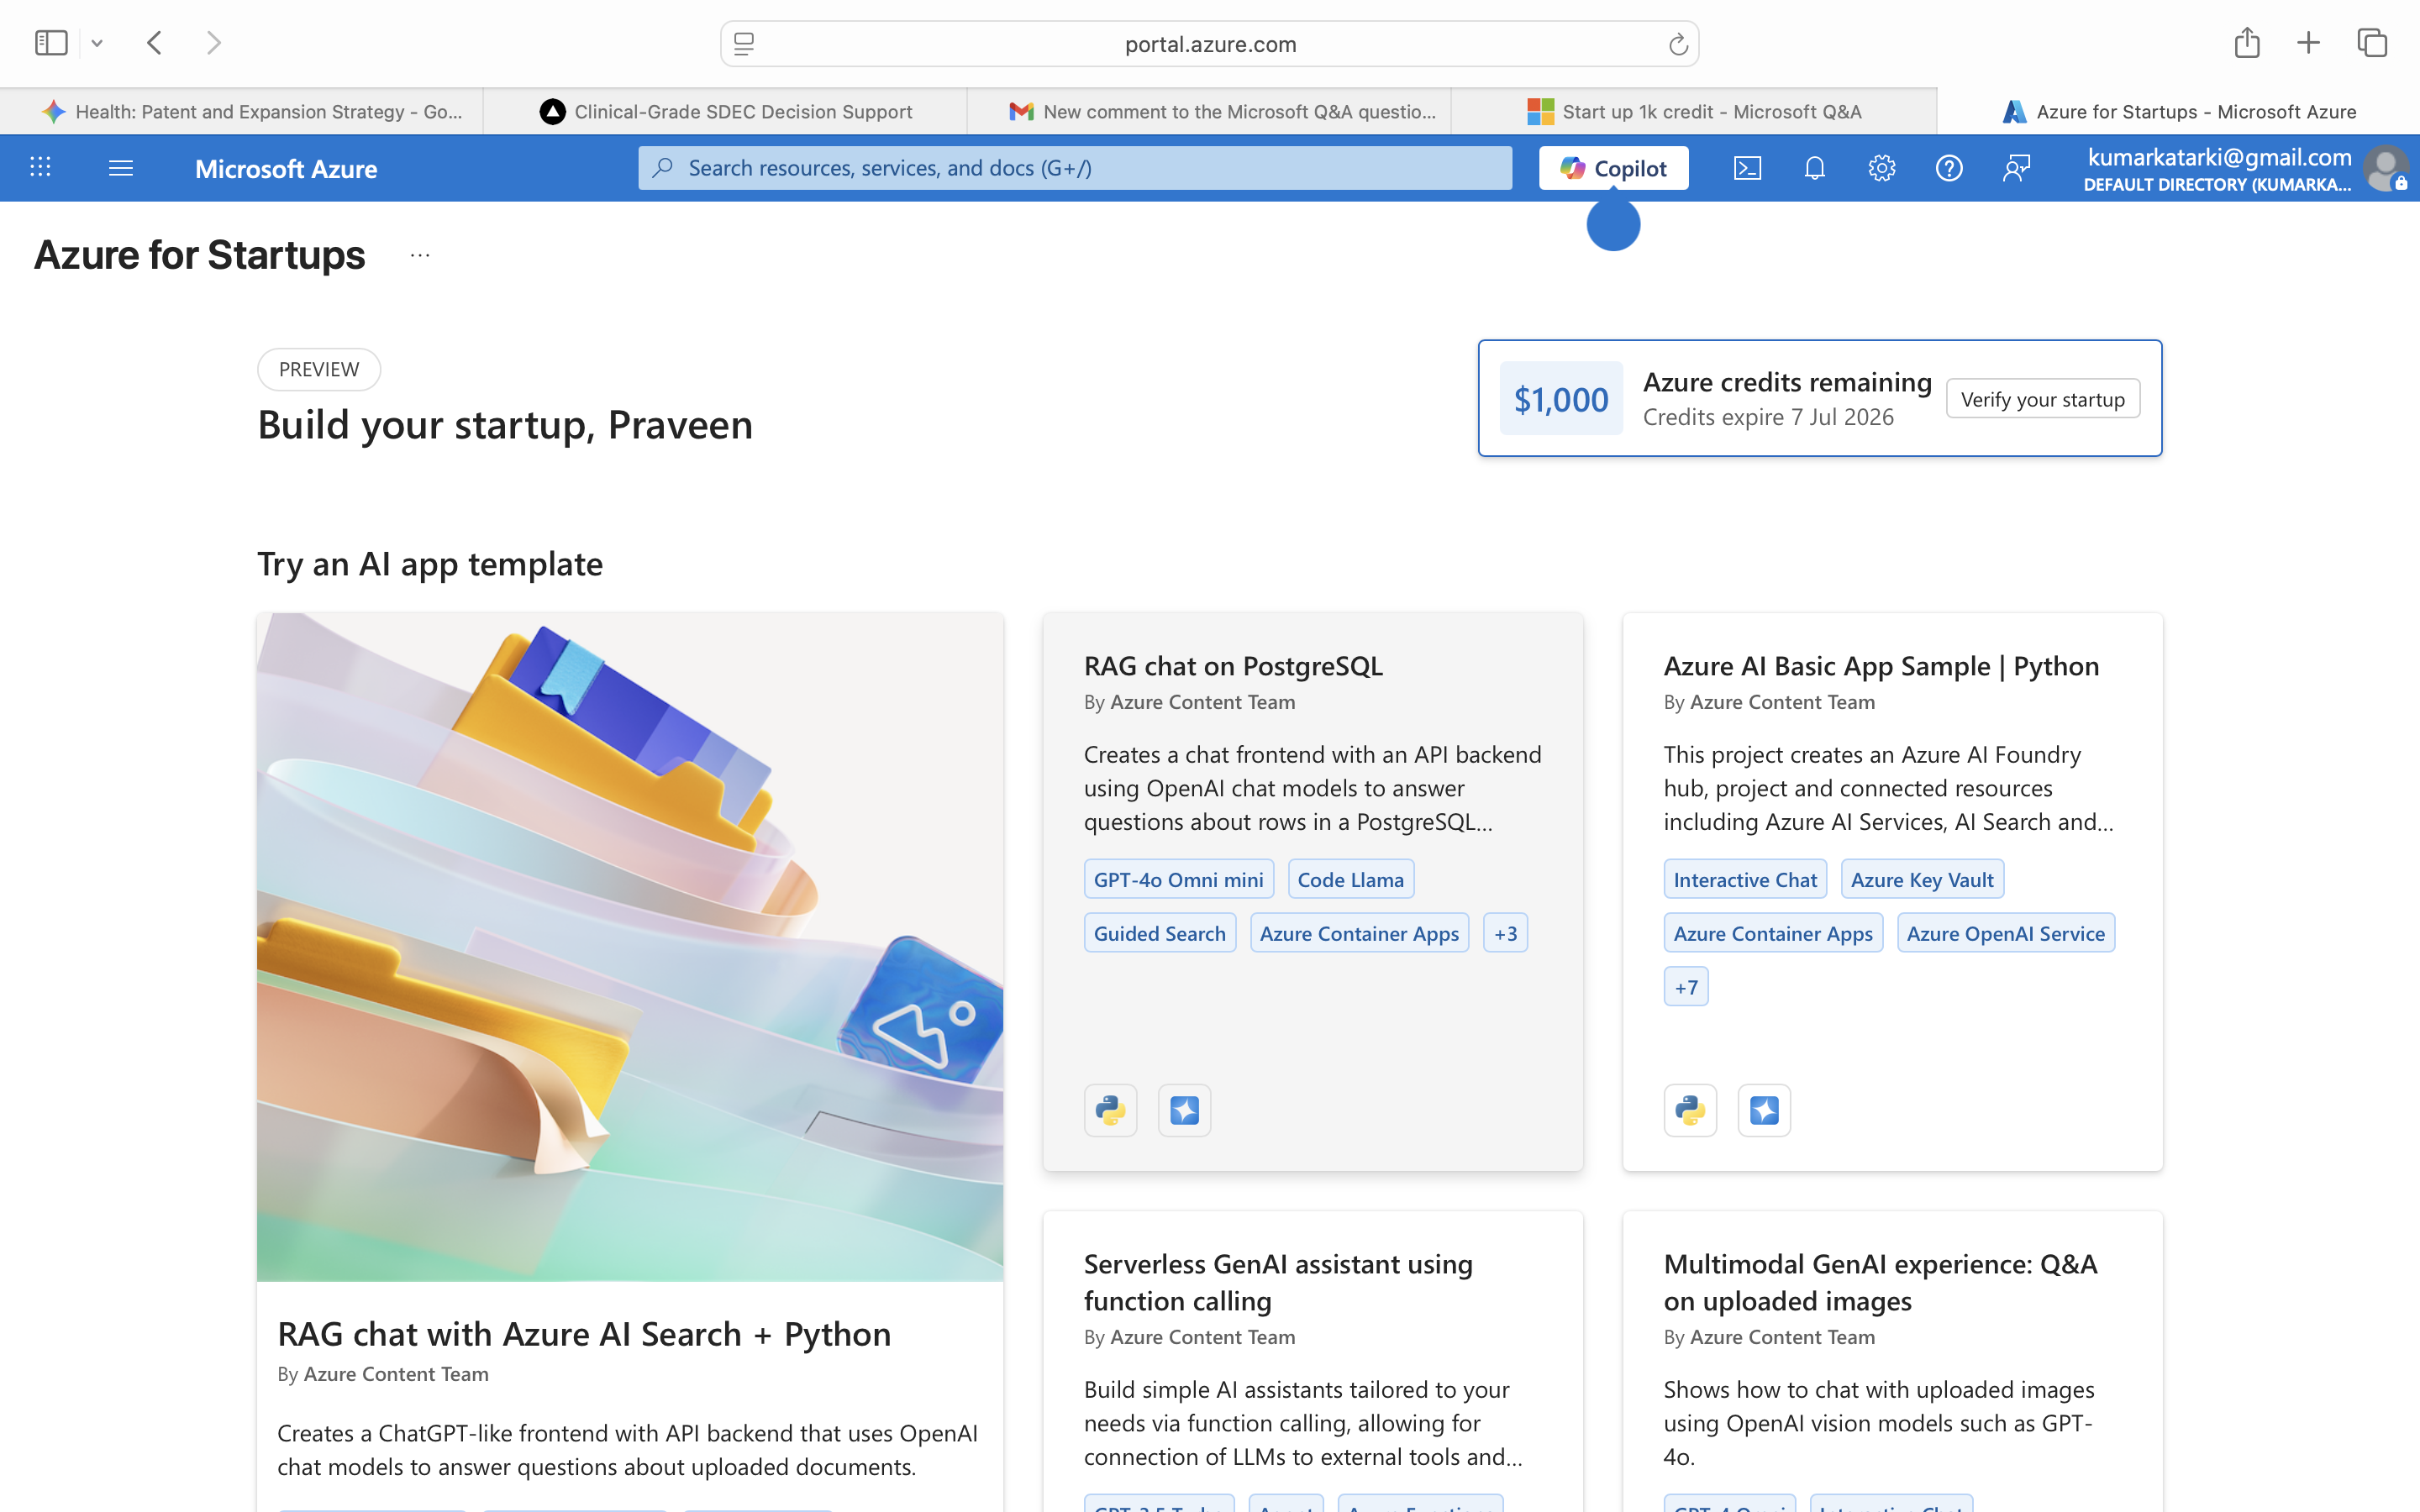Expand the +3 tags on PostgreSQL card
Image resolution: width=2420 pixels, height=1512 pixels.
point(1505,933)
